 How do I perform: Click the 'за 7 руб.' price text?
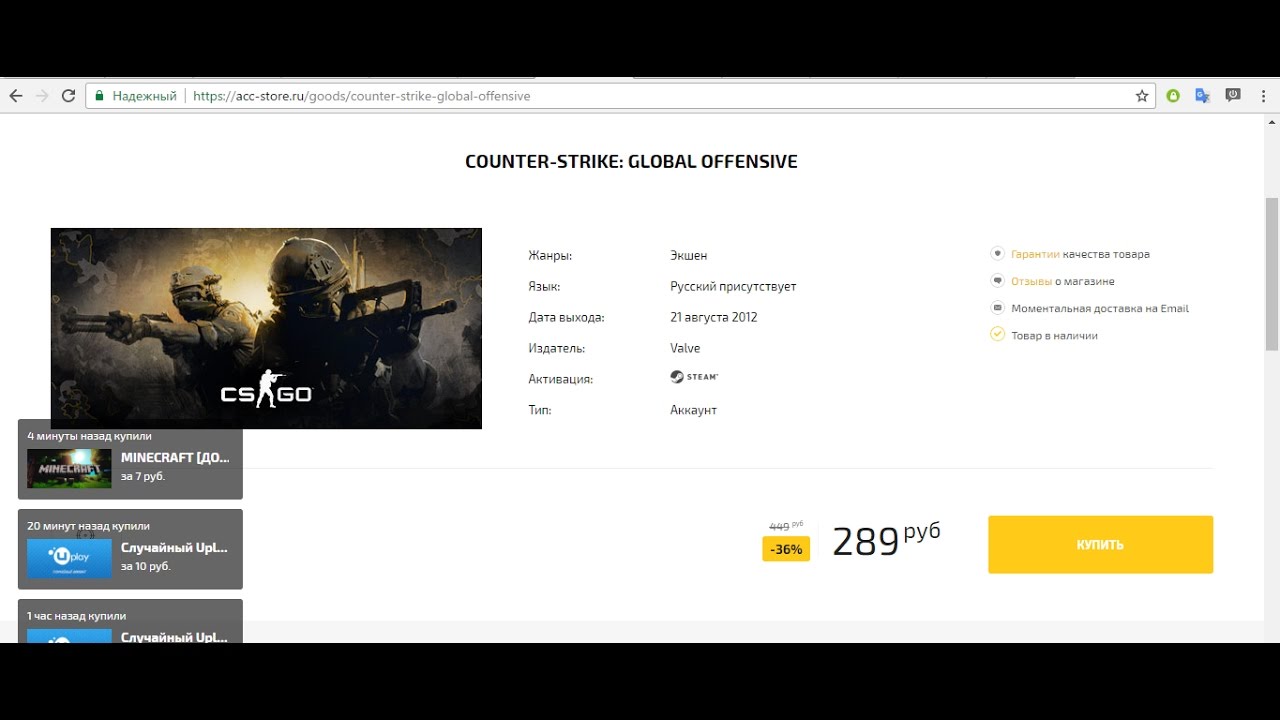143,476
